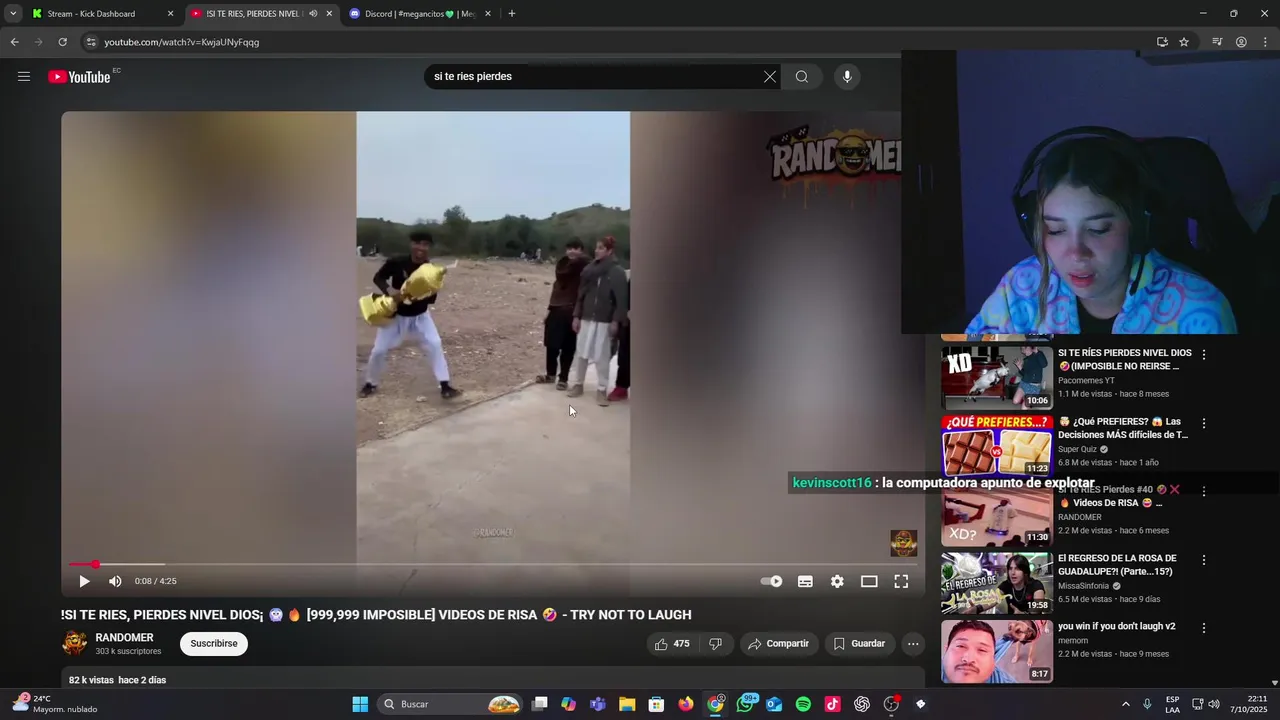Open options menu for Rosa de Guadalupe video
This screenshot has width=1280, height=720.
[1204, 560]
